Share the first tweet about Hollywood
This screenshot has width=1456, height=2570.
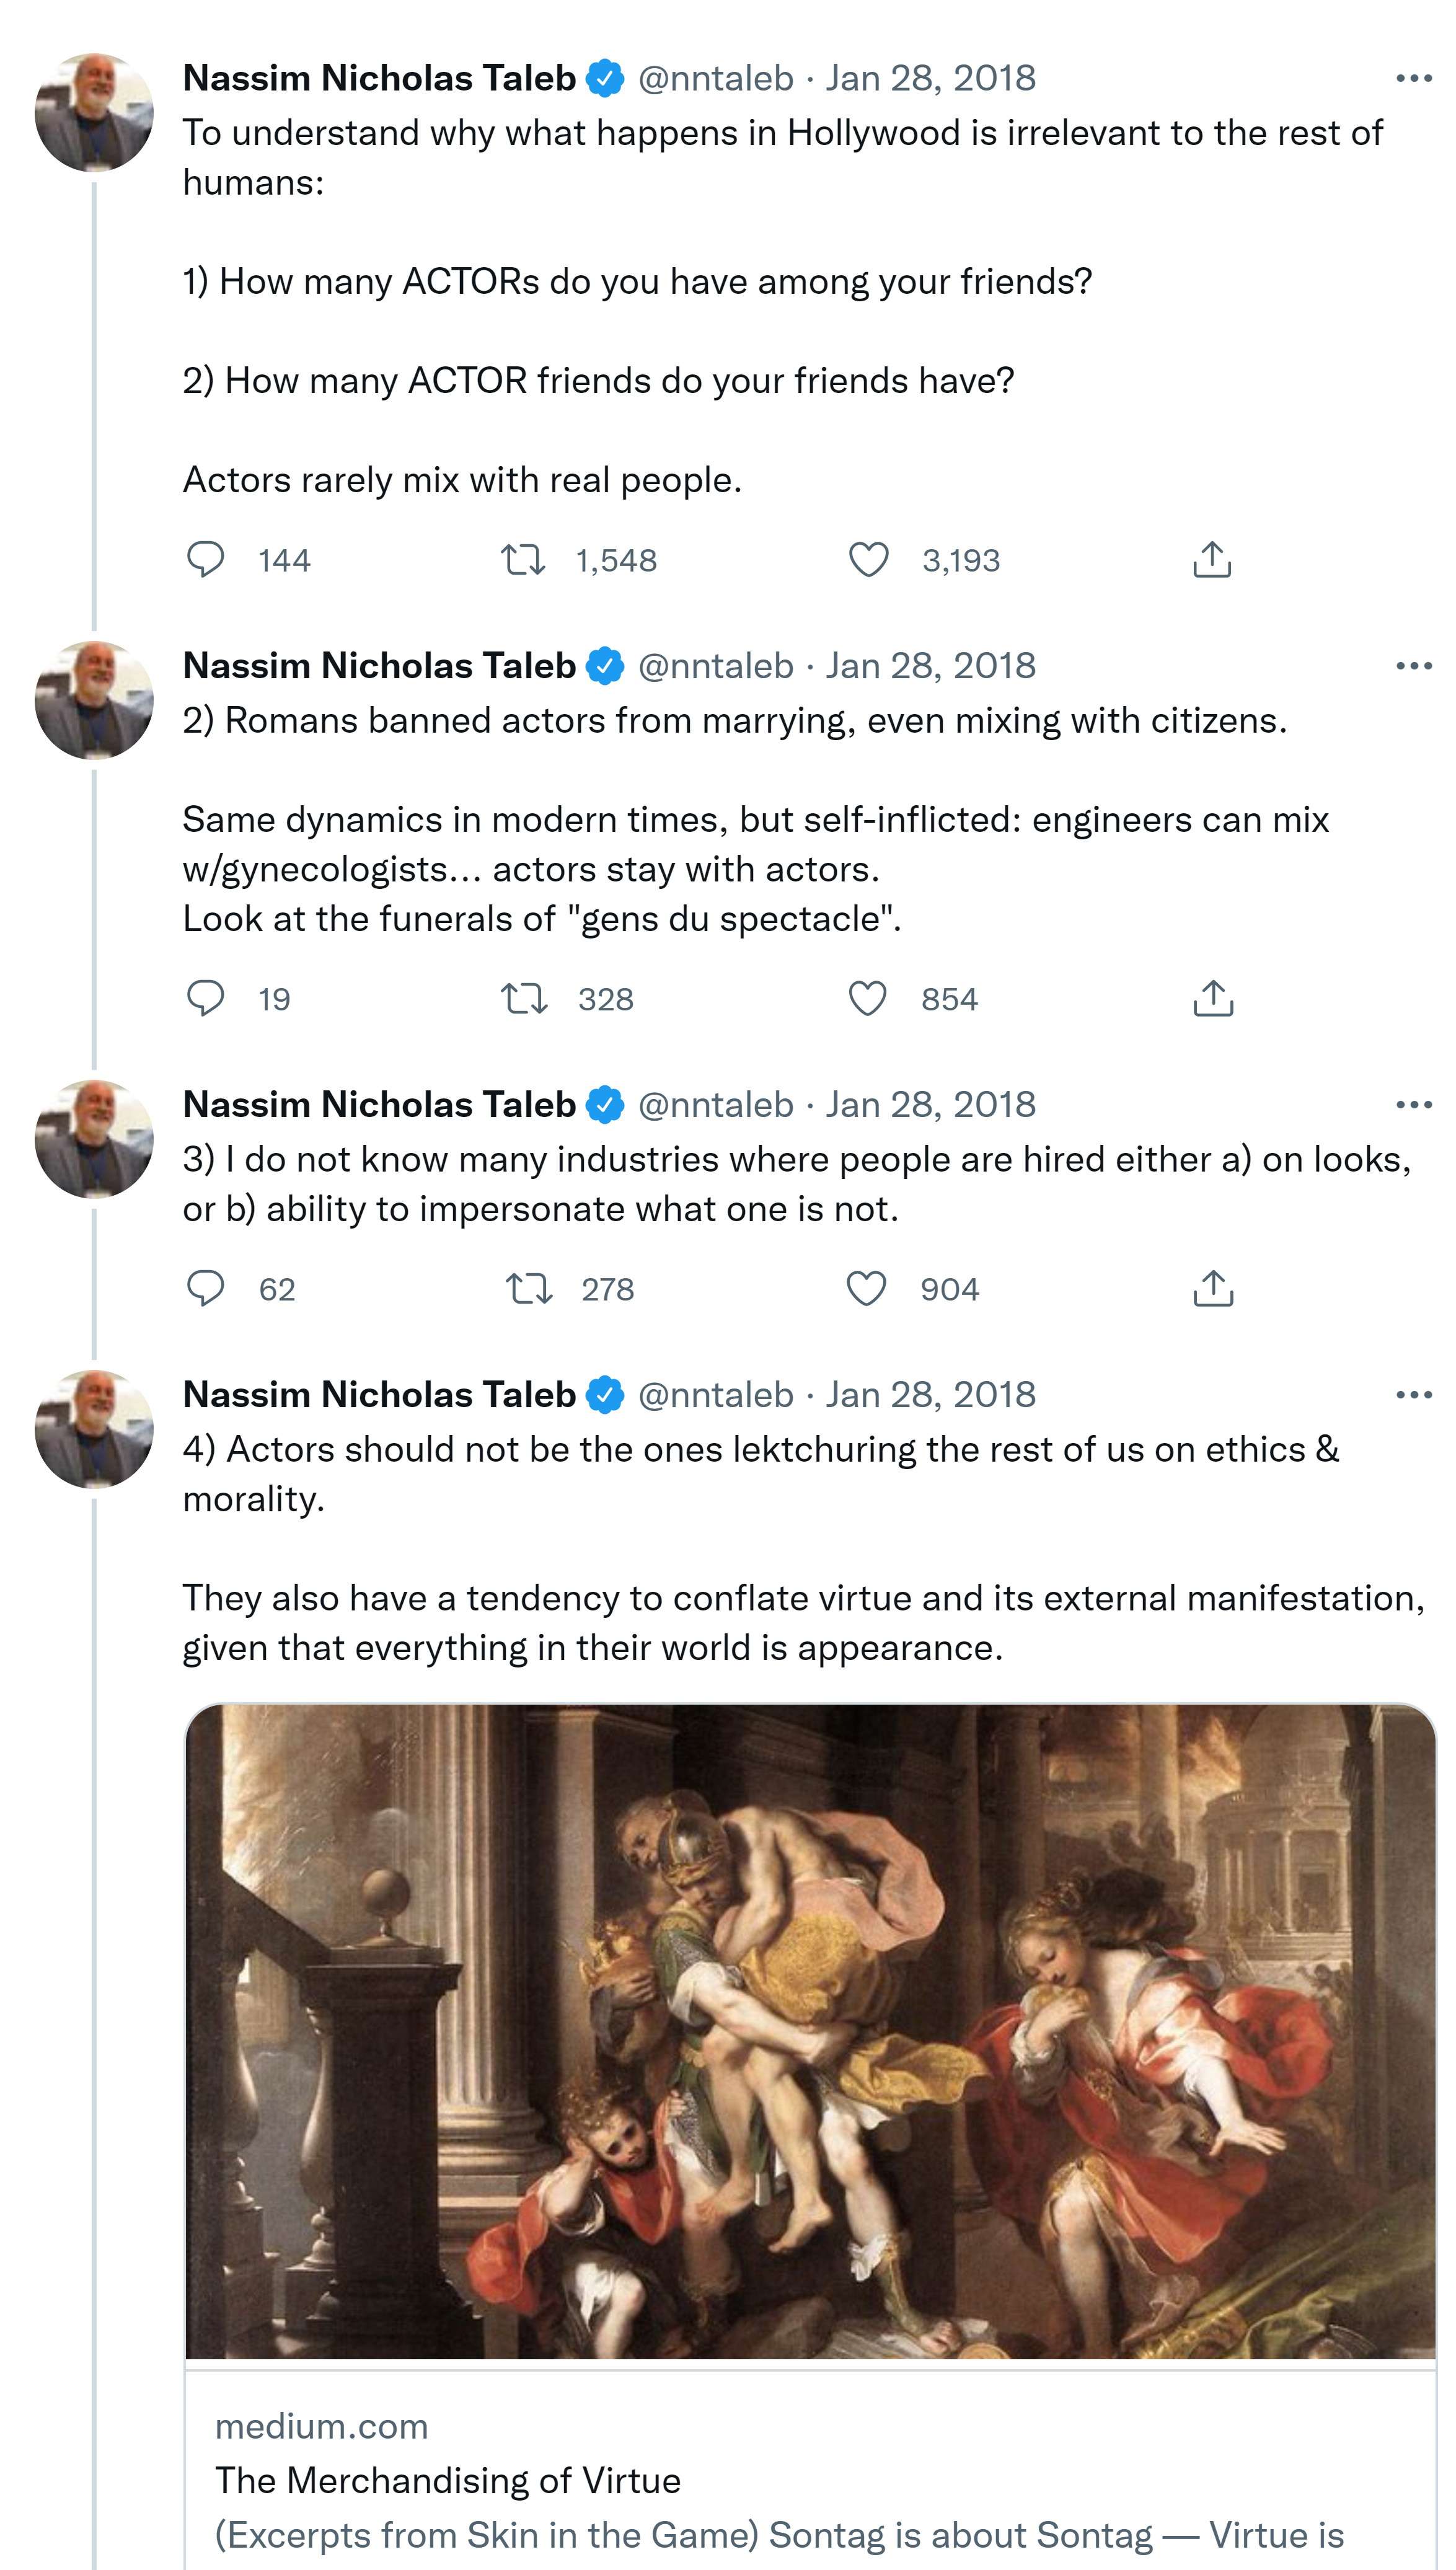(1212, 559)
